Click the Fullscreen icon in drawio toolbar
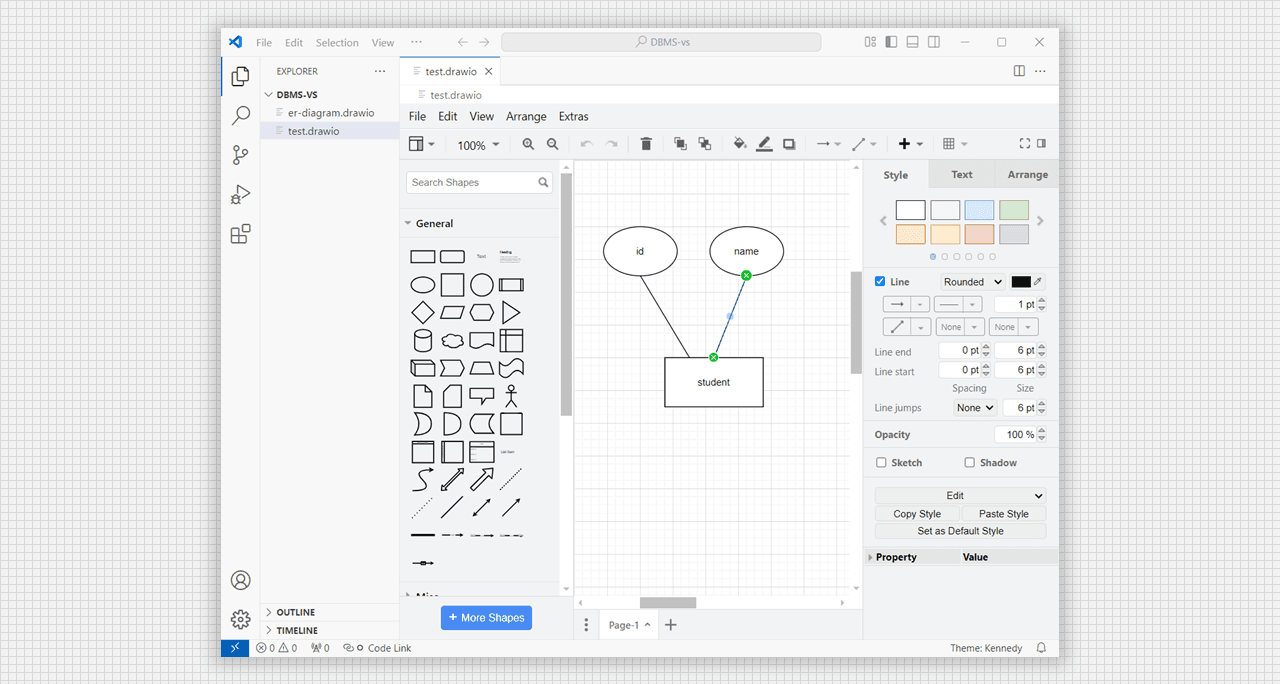The width and height of the screenshot is (1280, 684). pyautogui.click(x=1024, y=144)
